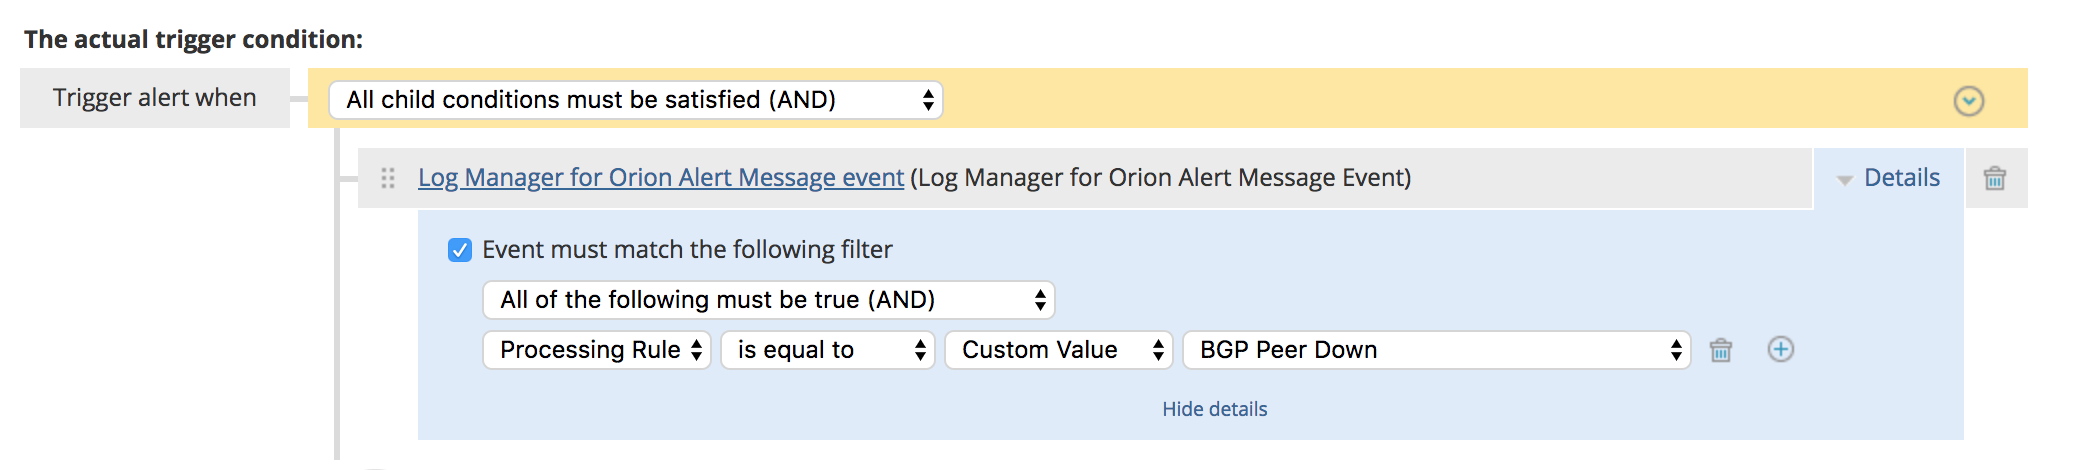Remove the Processing Rule filter row with the trash icon
Viewport: 2084px width, 470px height.
(1721, 350)
